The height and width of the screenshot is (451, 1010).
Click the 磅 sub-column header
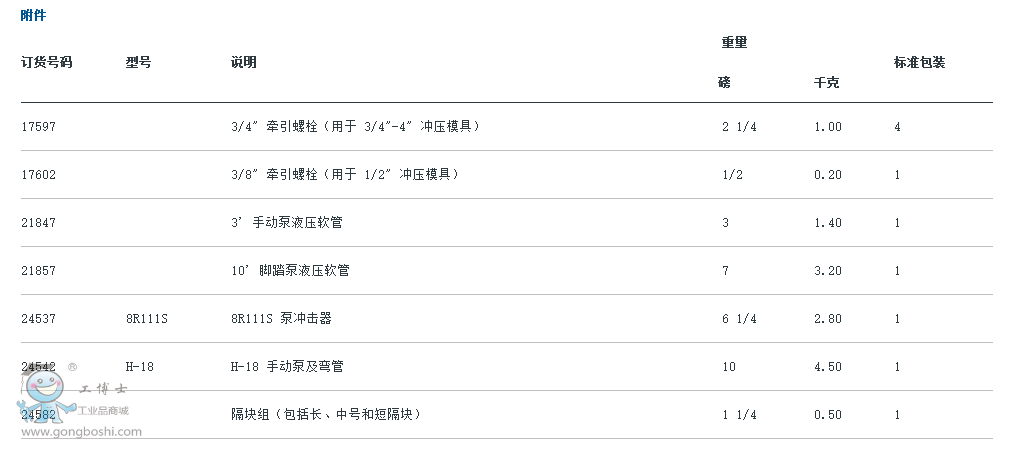(x=725, y=82)
